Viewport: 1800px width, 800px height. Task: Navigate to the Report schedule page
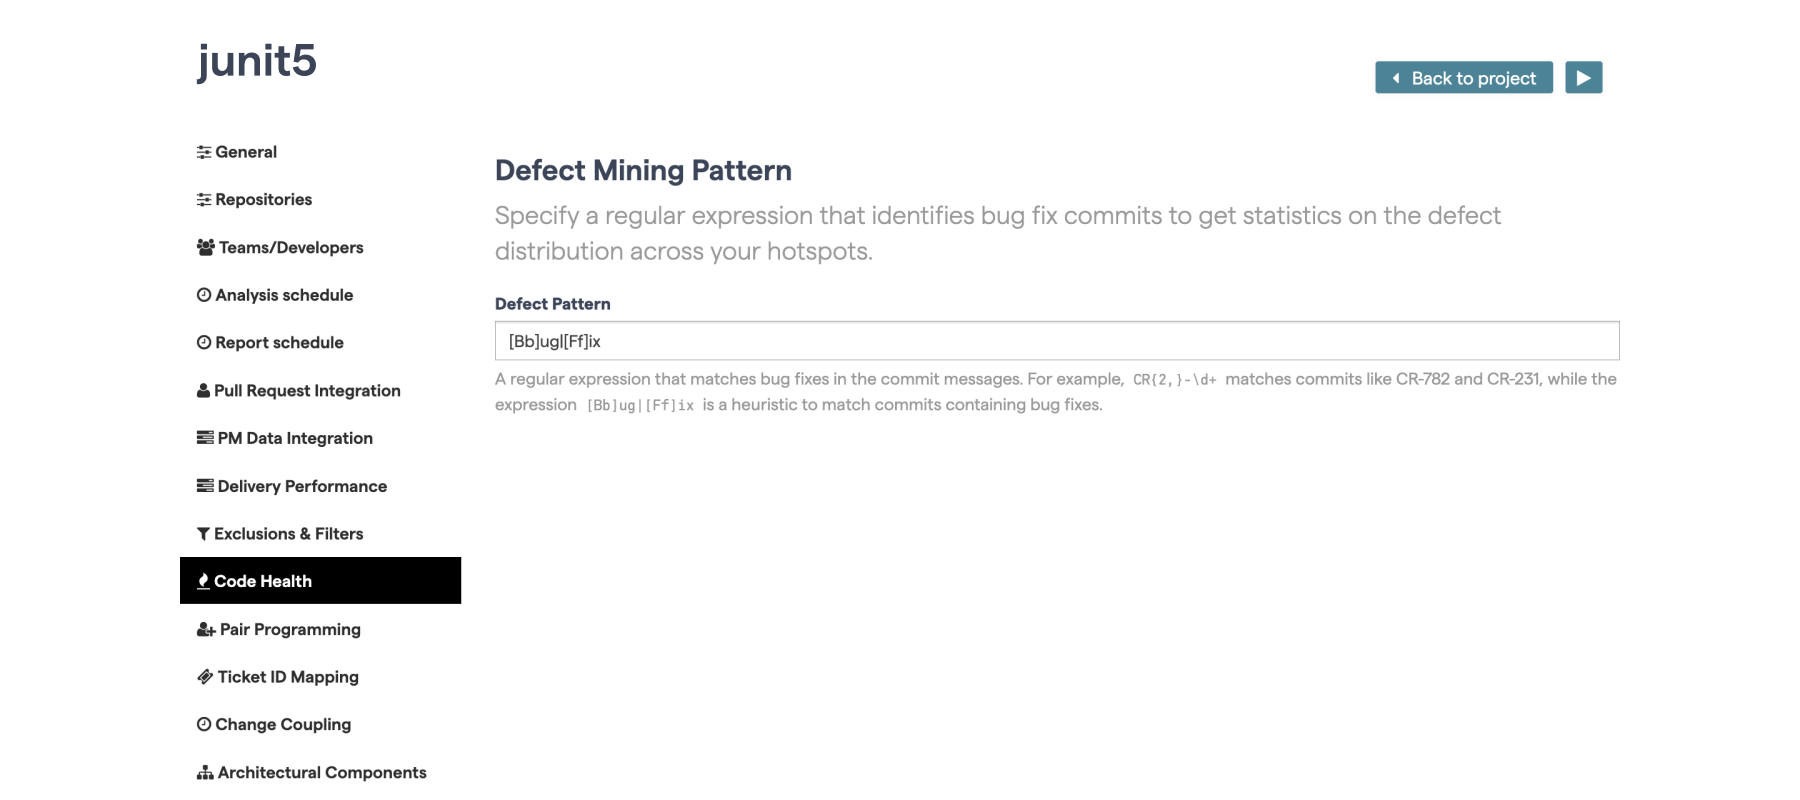coord(279,342)
